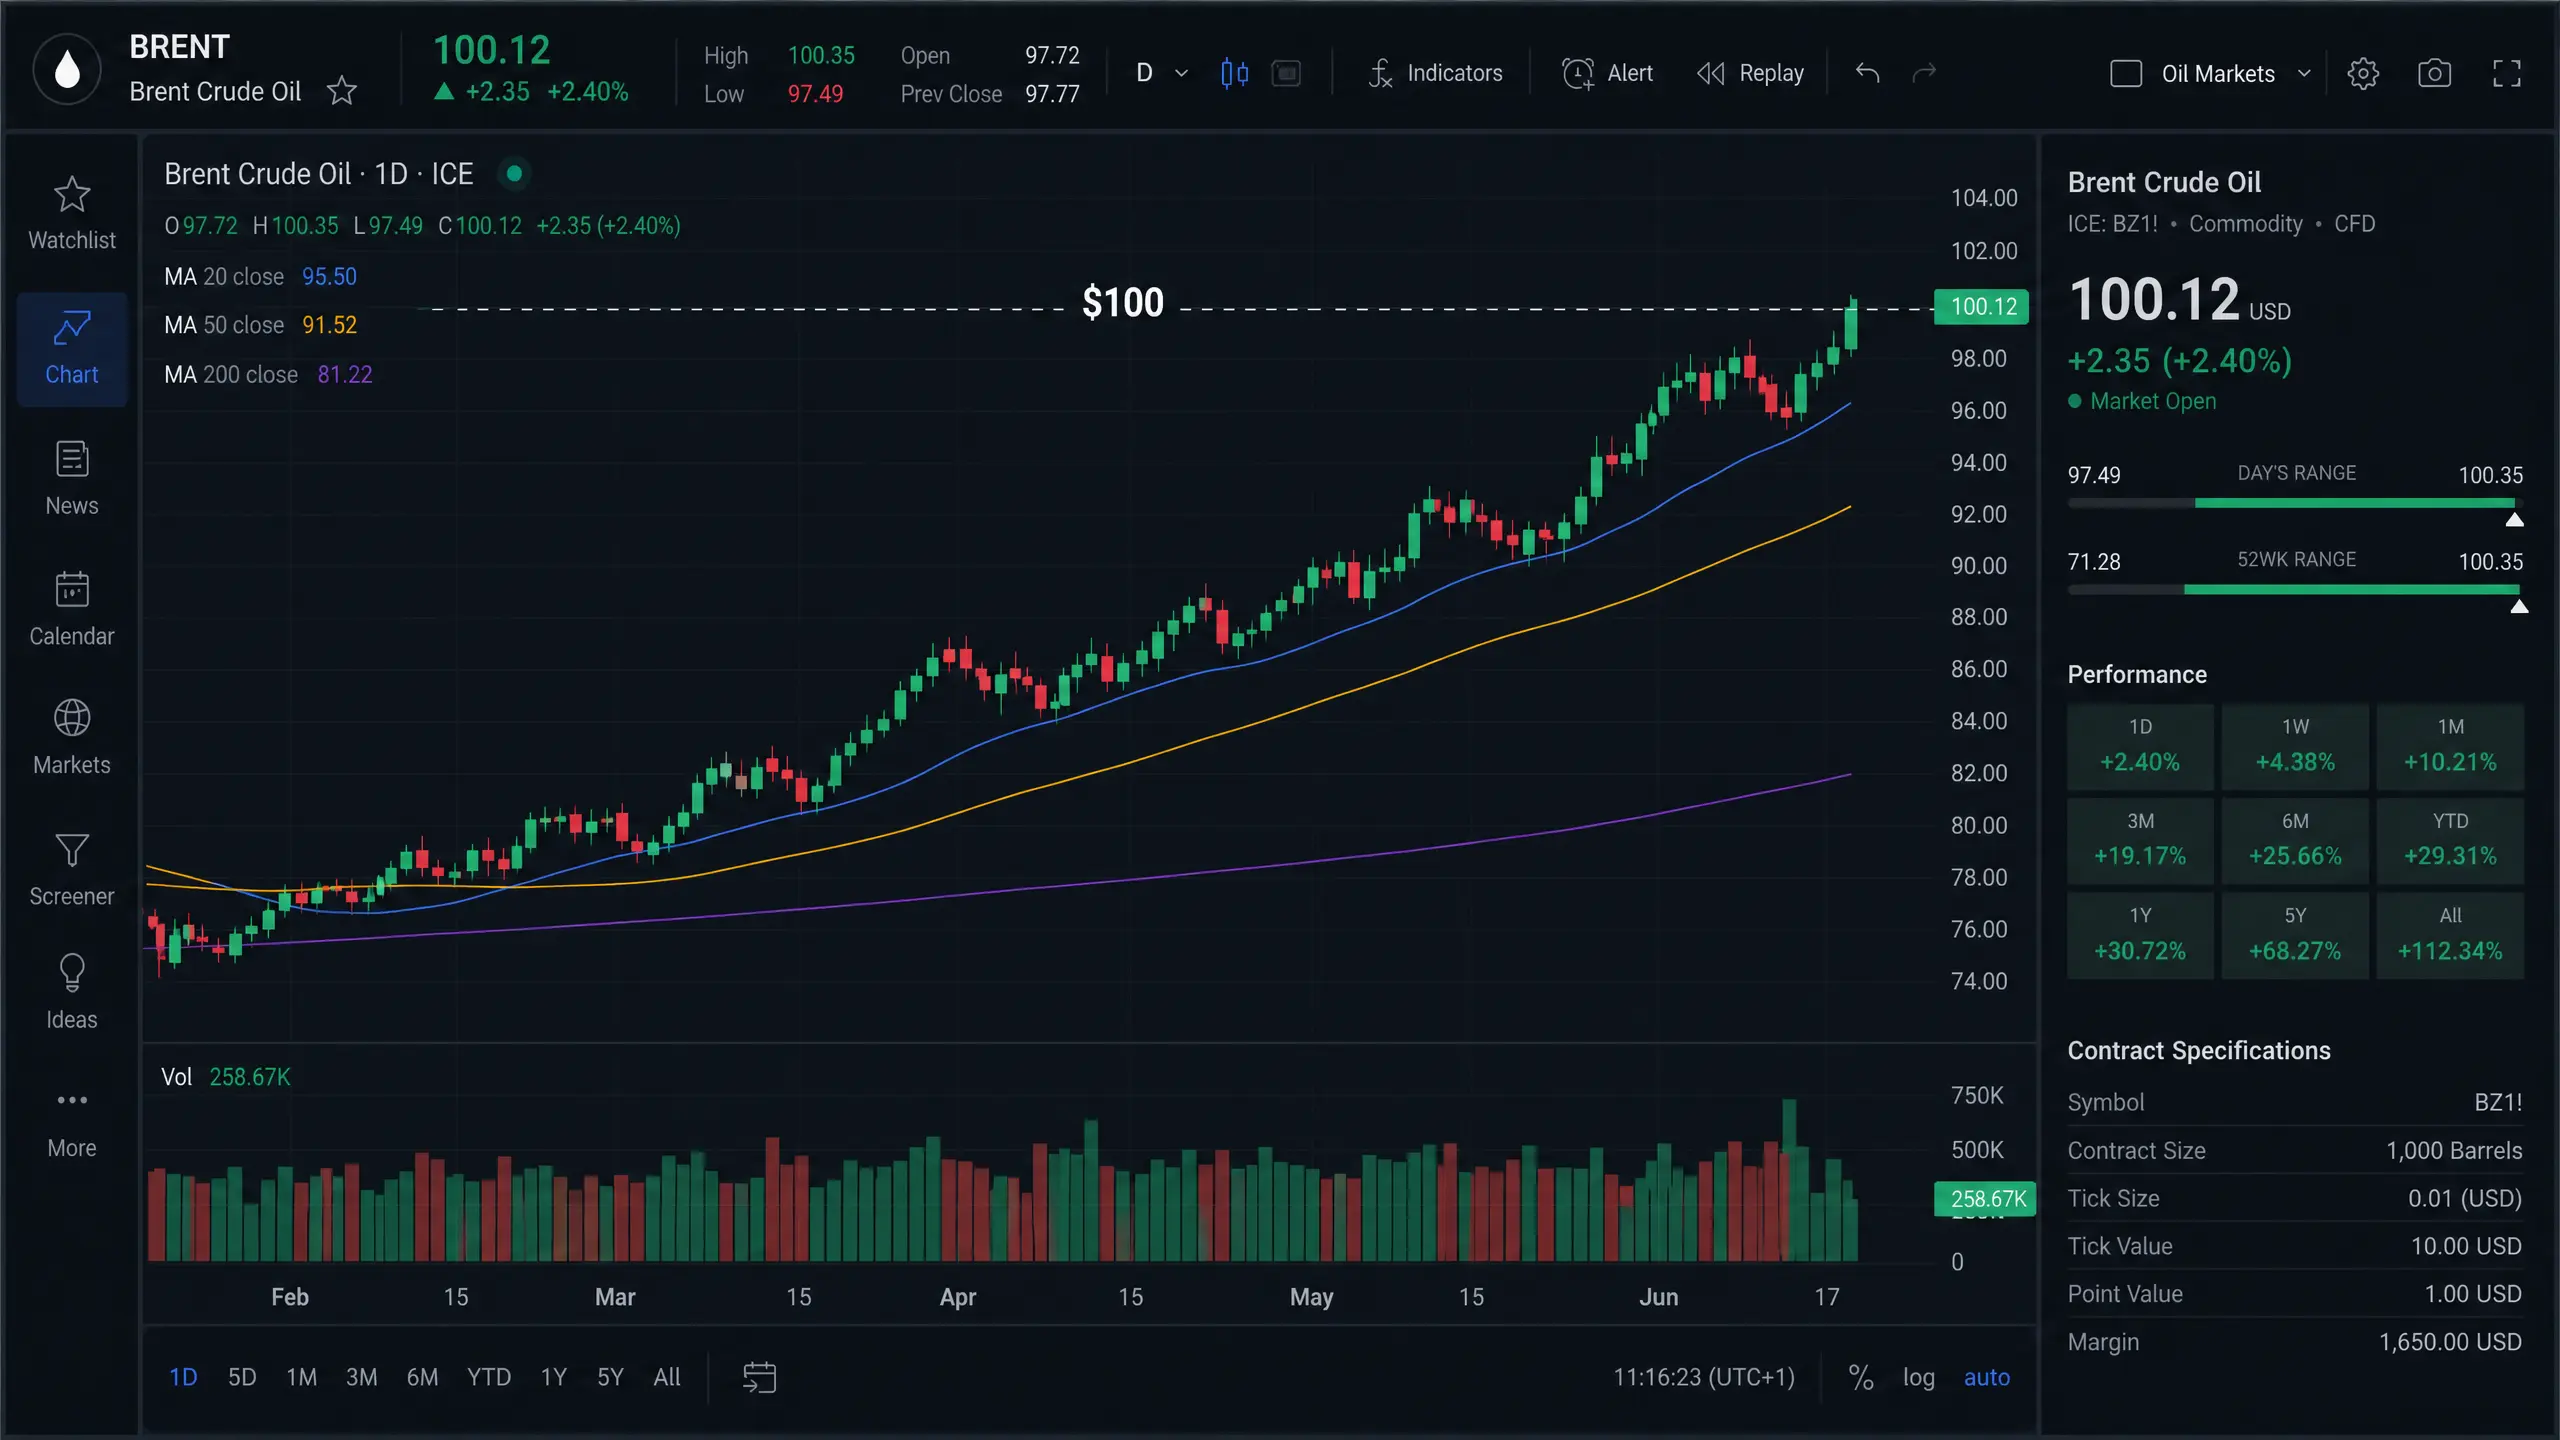Switch to the News sidebar tab
The width and height of the screenshot is (2560, 1440).
tap(72, 479)
